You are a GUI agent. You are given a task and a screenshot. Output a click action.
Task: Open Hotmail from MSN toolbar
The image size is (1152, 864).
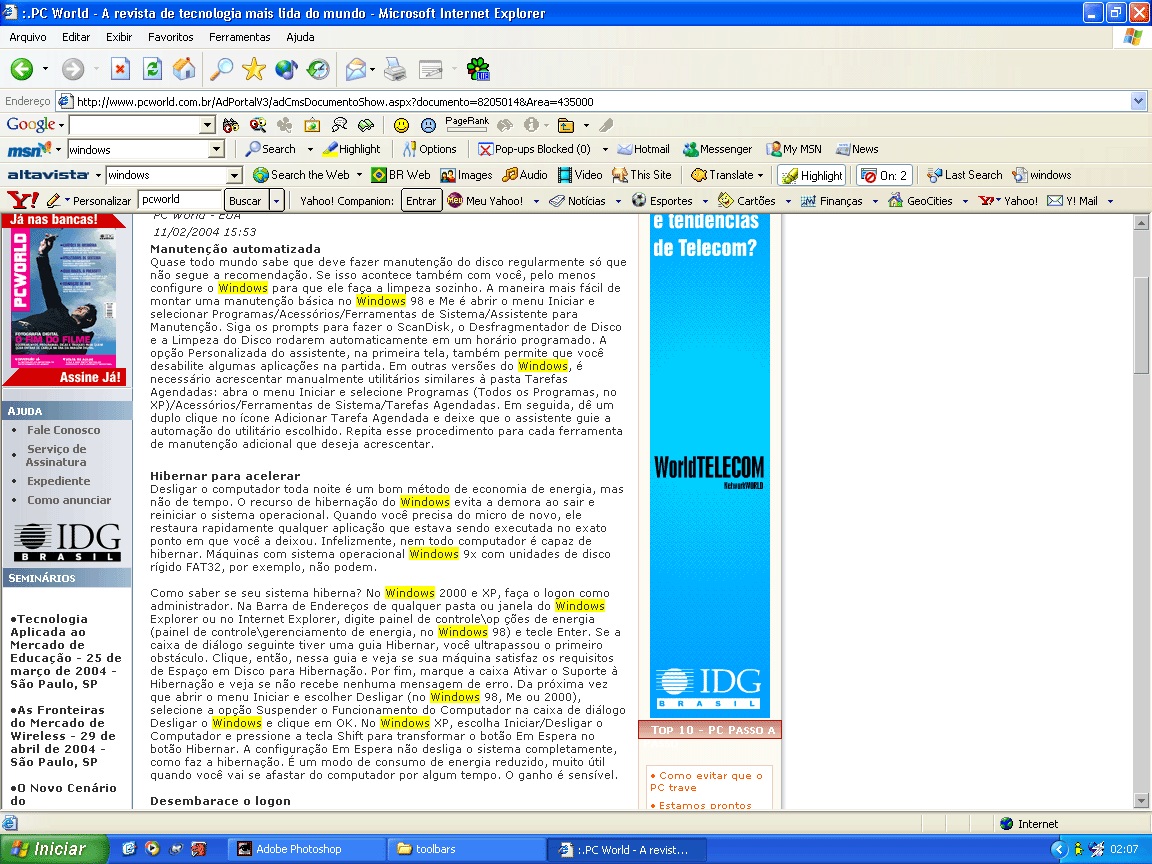pos(644,149)
